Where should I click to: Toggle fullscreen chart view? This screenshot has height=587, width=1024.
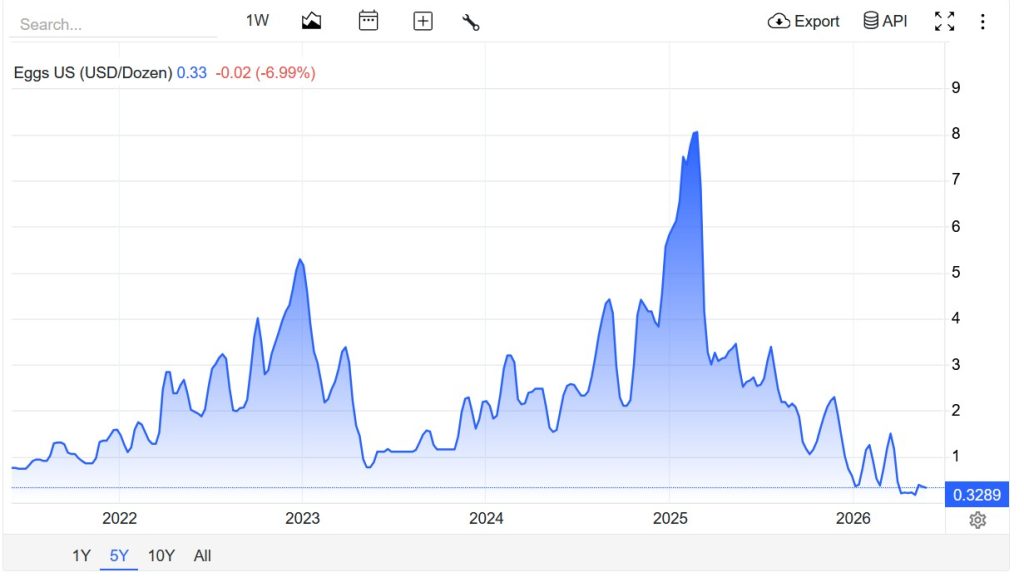(944, 22)
